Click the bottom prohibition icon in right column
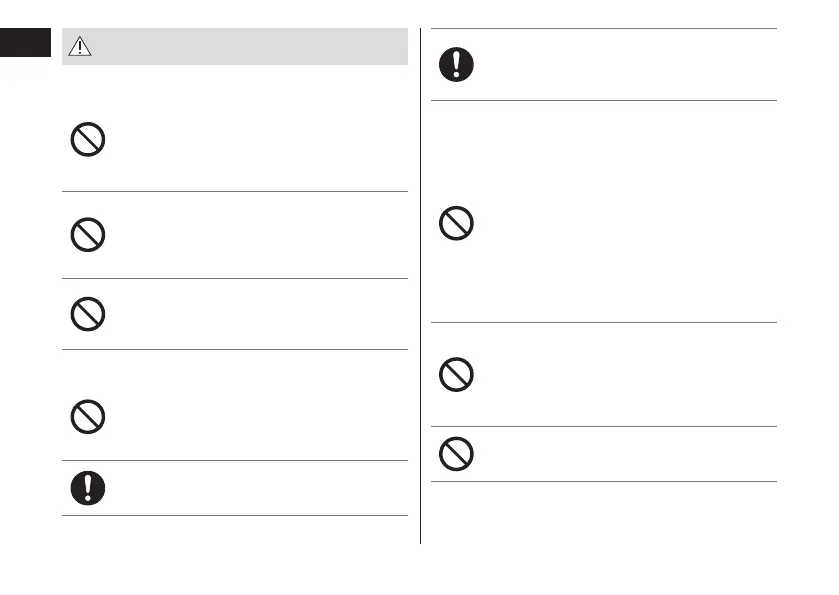Screen dimensions: 839x595 [456, 455]
